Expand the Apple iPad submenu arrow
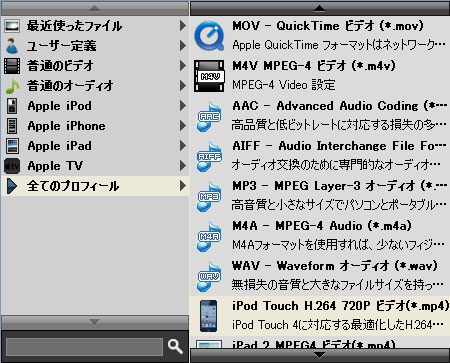 (x=182, y=146)
